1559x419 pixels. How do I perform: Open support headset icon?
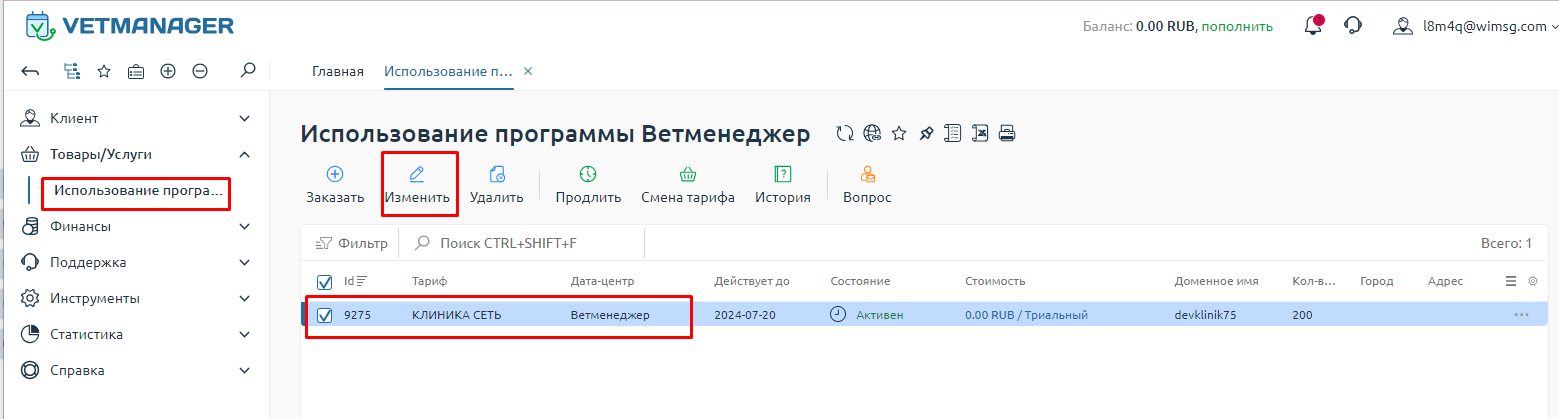(1353, 26)
